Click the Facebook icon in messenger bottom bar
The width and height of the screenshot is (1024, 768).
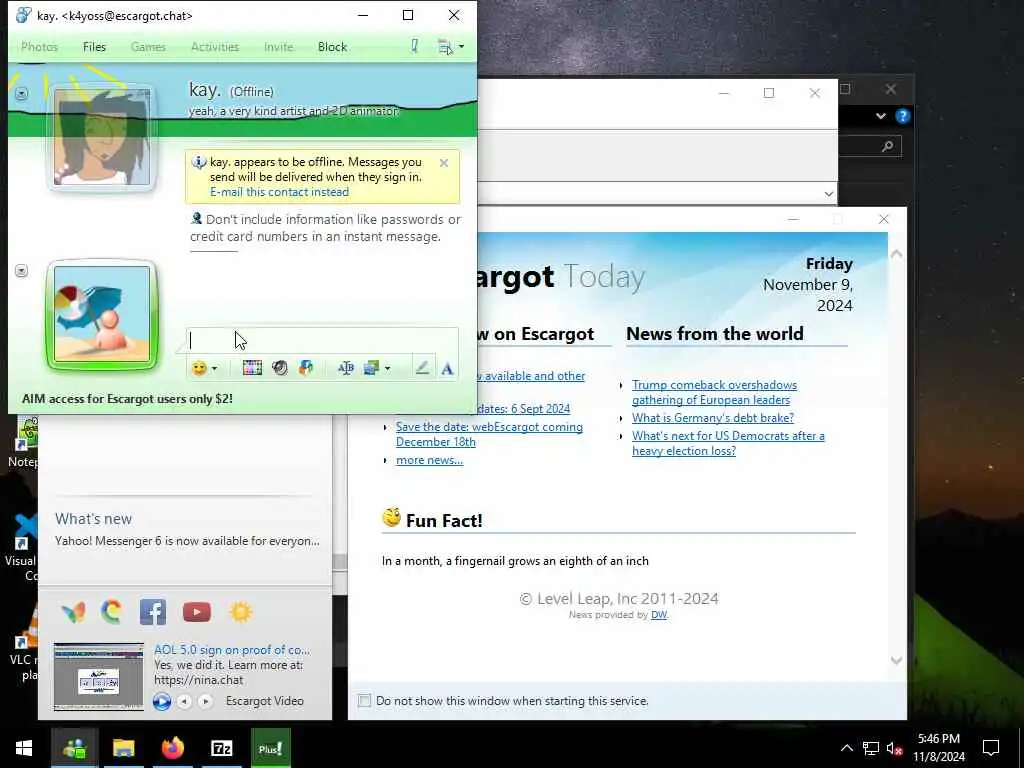coord(153,612)
